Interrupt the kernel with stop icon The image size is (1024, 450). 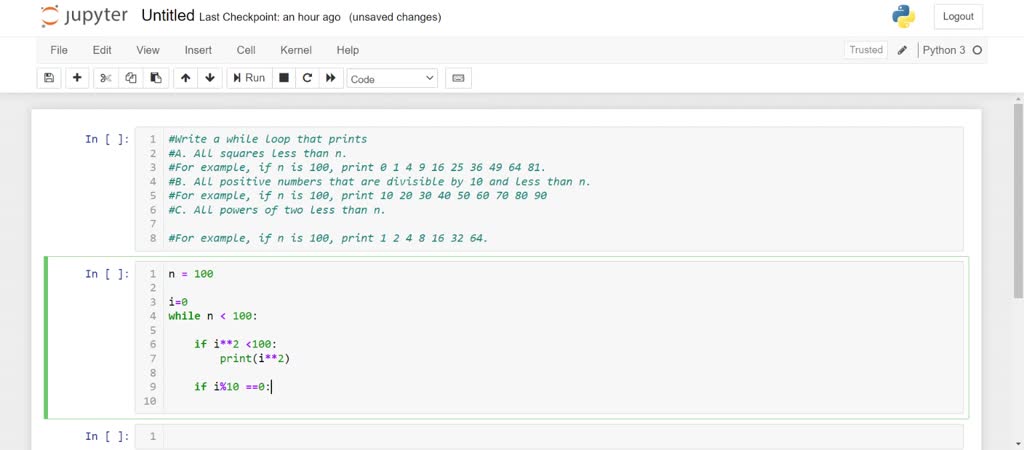click(x=284, y=78)
